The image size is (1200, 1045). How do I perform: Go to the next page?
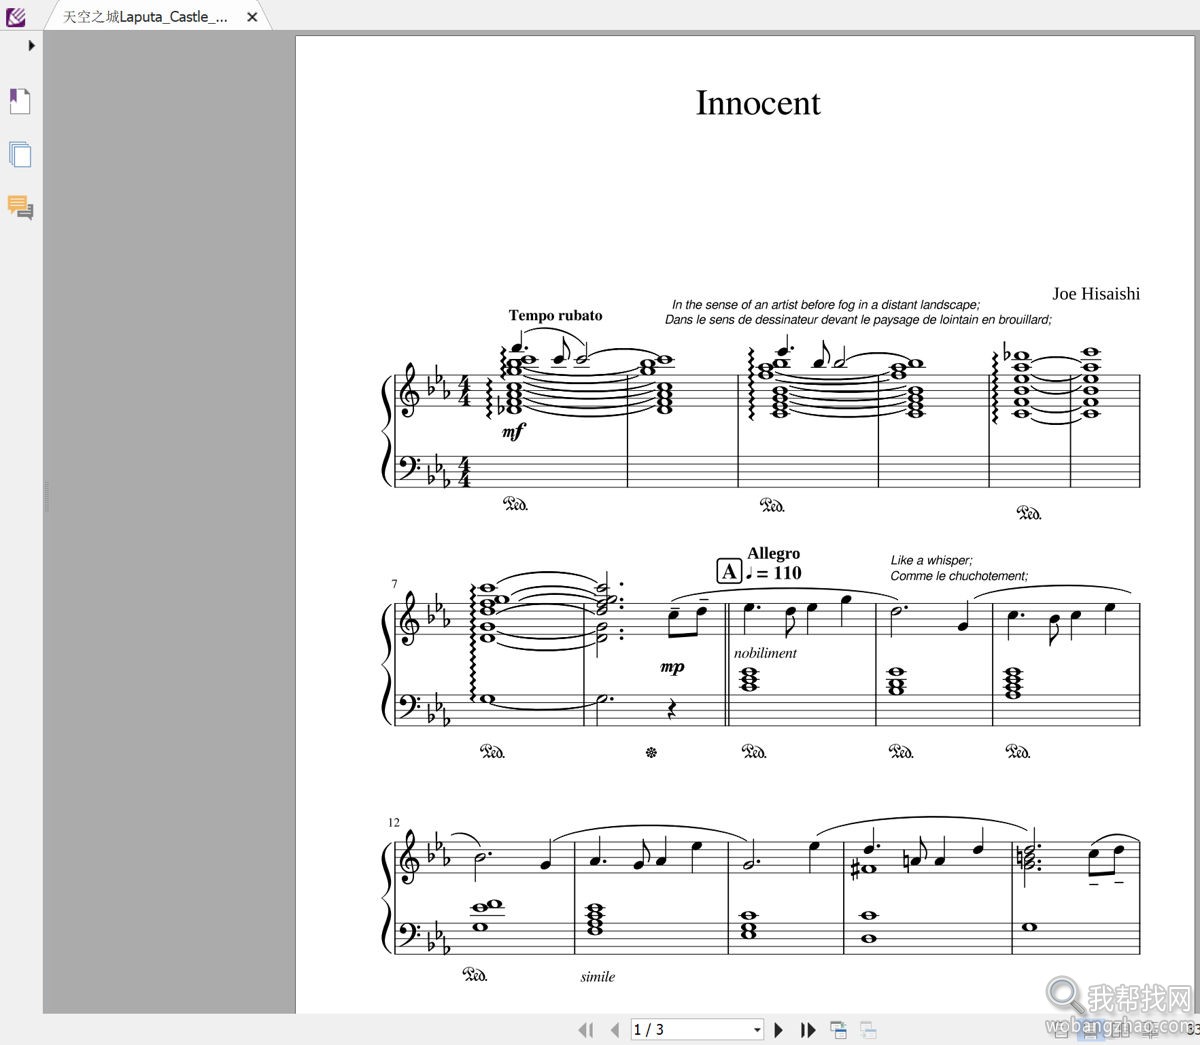pos(779,1029)
